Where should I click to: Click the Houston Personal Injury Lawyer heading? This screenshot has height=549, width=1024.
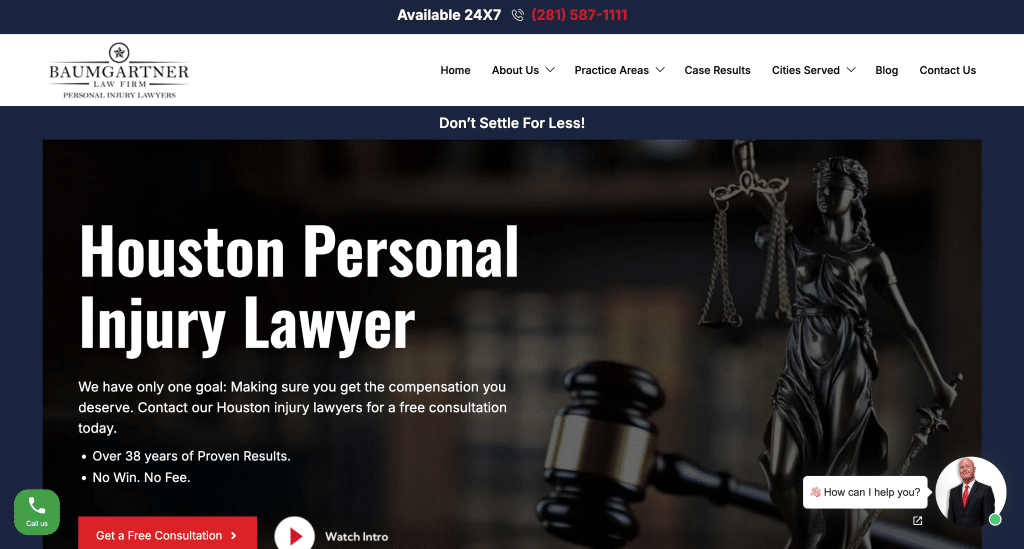click(x=299, y=288)
